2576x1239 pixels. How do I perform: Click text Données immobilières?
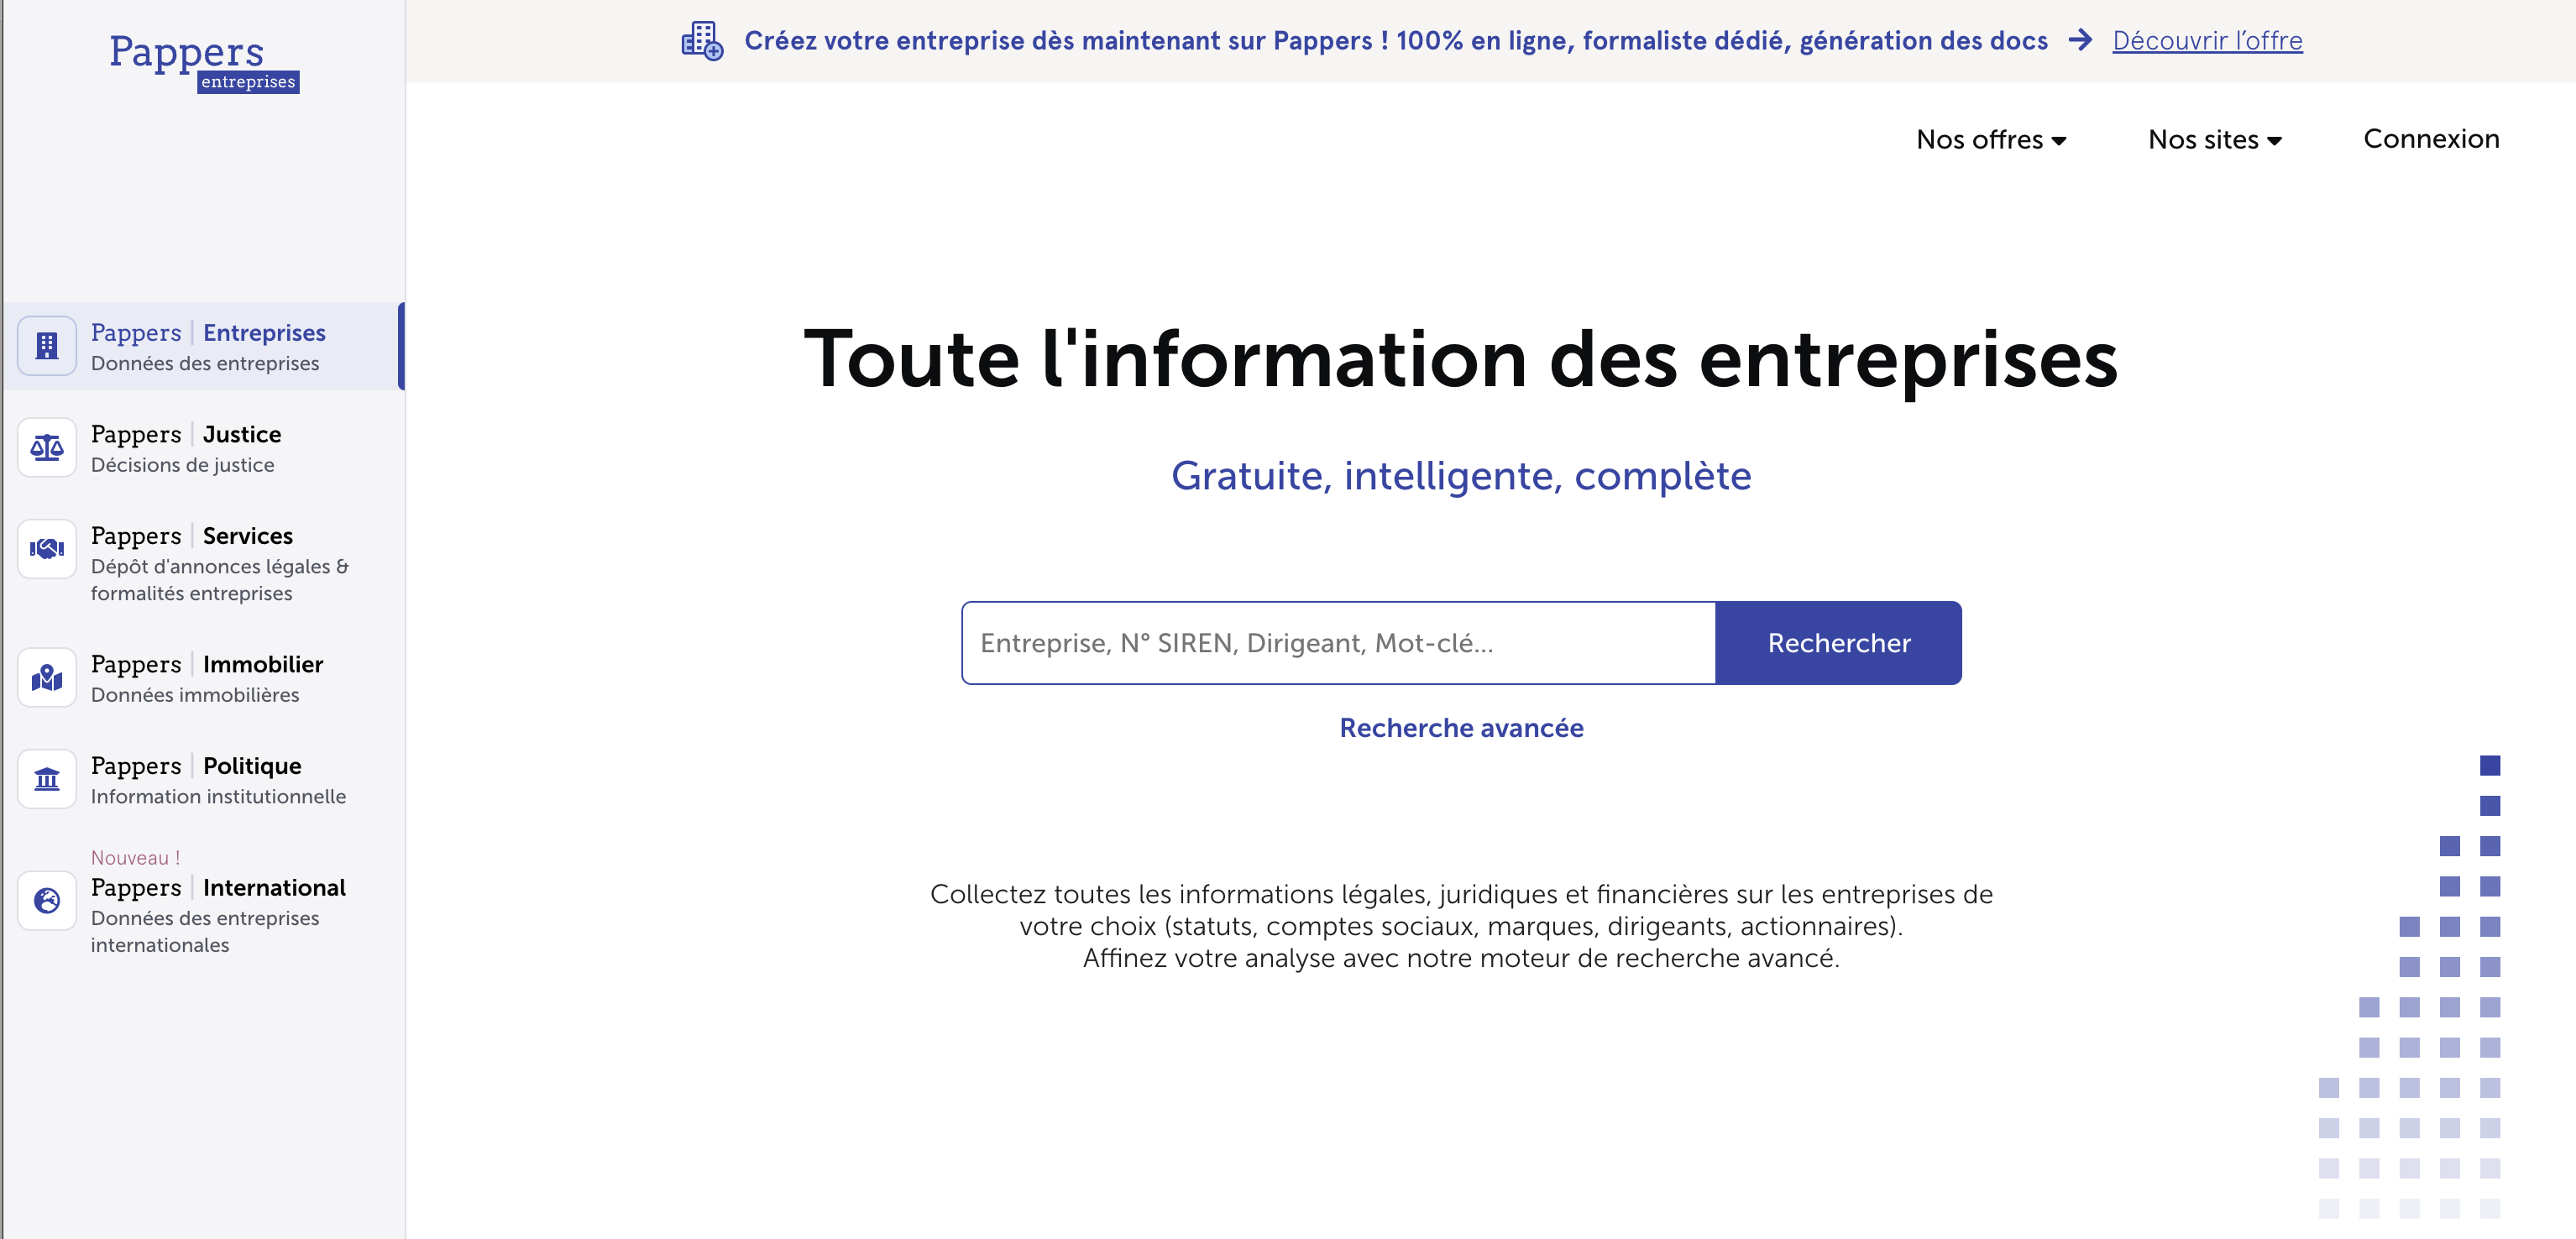point(195,695)
